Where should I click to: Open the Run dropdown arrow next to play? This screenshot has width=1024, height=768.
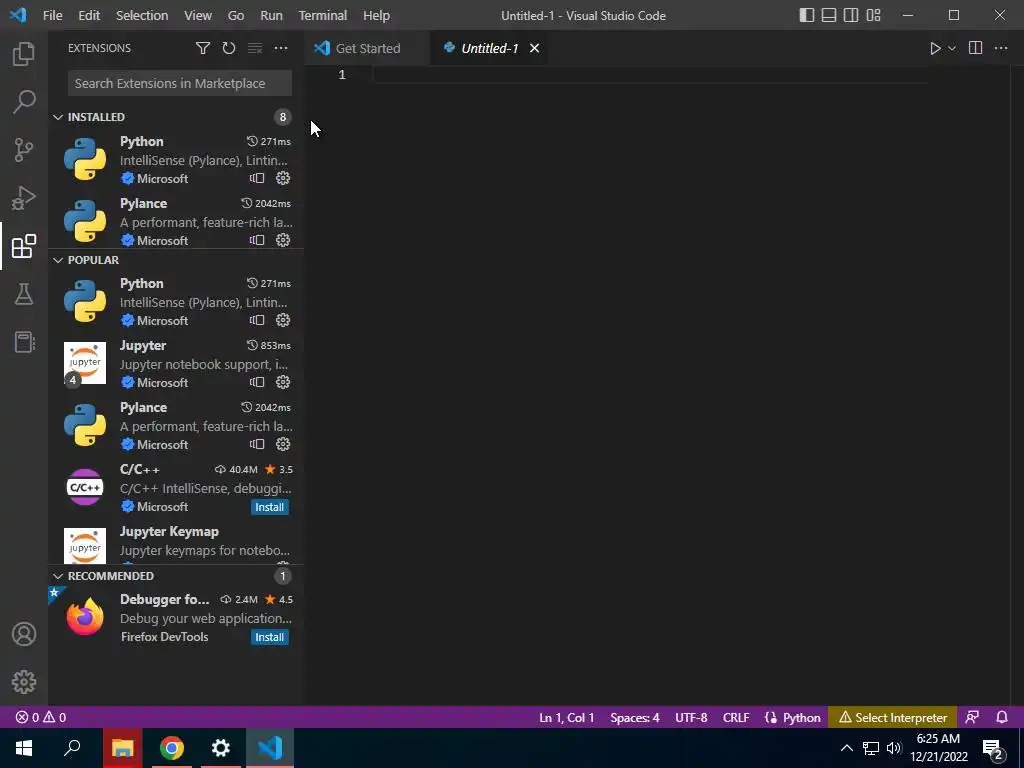point(952,48)
